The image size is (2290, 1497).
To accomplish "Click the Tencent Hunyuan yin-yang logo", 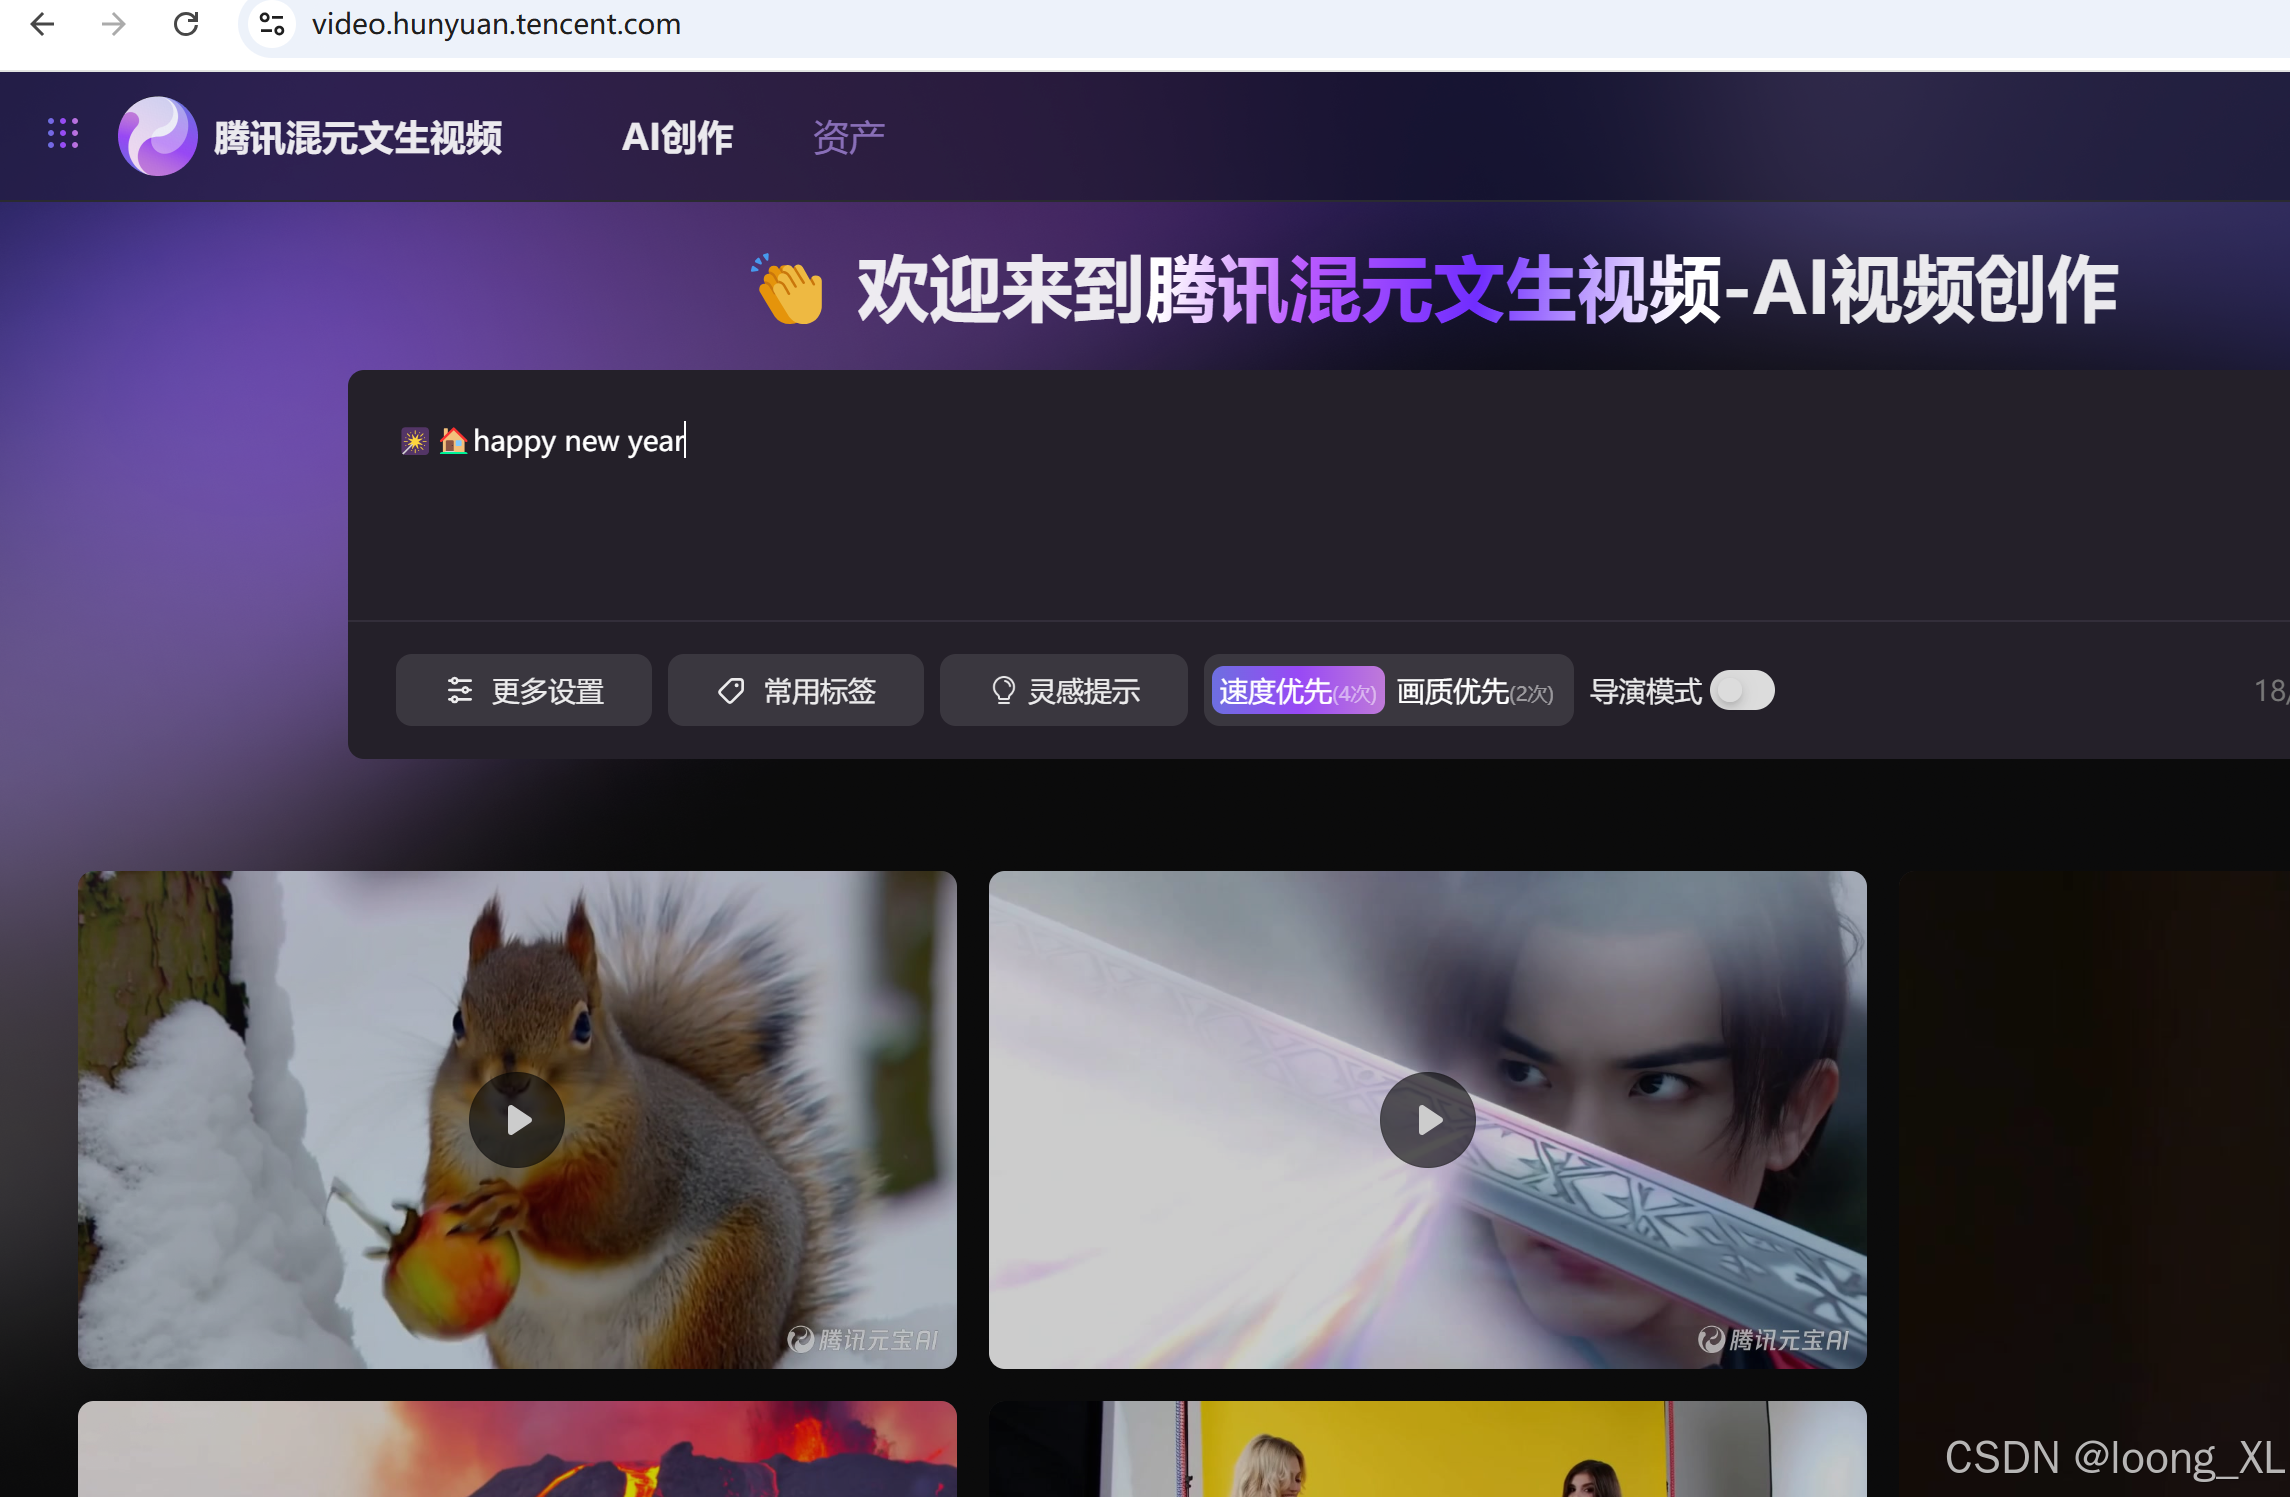I will [159, 136].
